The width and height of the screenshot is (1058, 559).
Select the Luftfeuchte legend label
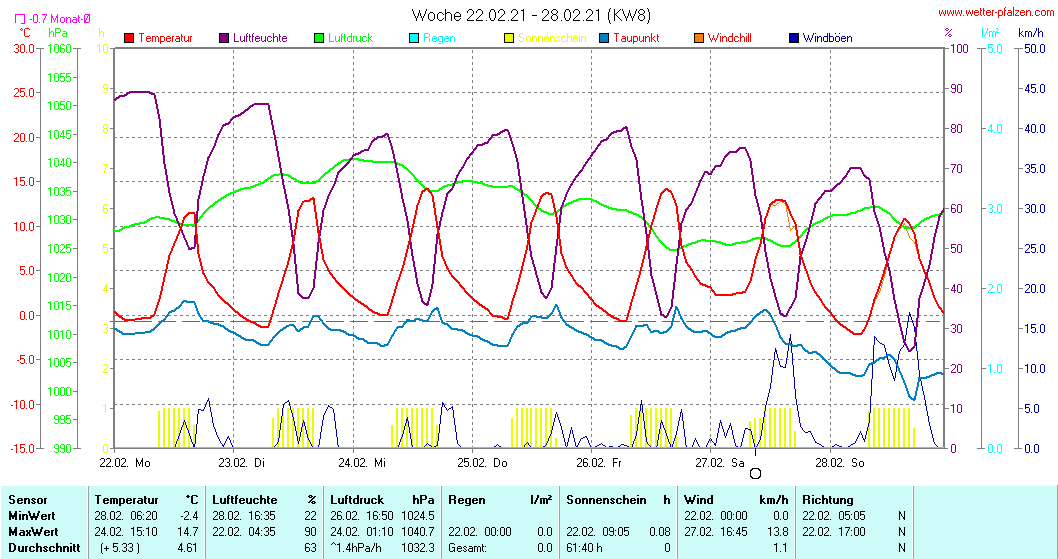[x=260, y=38]
